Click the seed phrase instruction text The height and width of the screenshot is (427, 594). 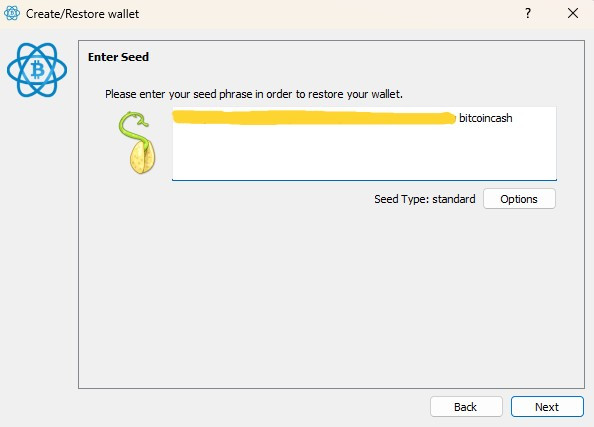click(x=254, y=94)
